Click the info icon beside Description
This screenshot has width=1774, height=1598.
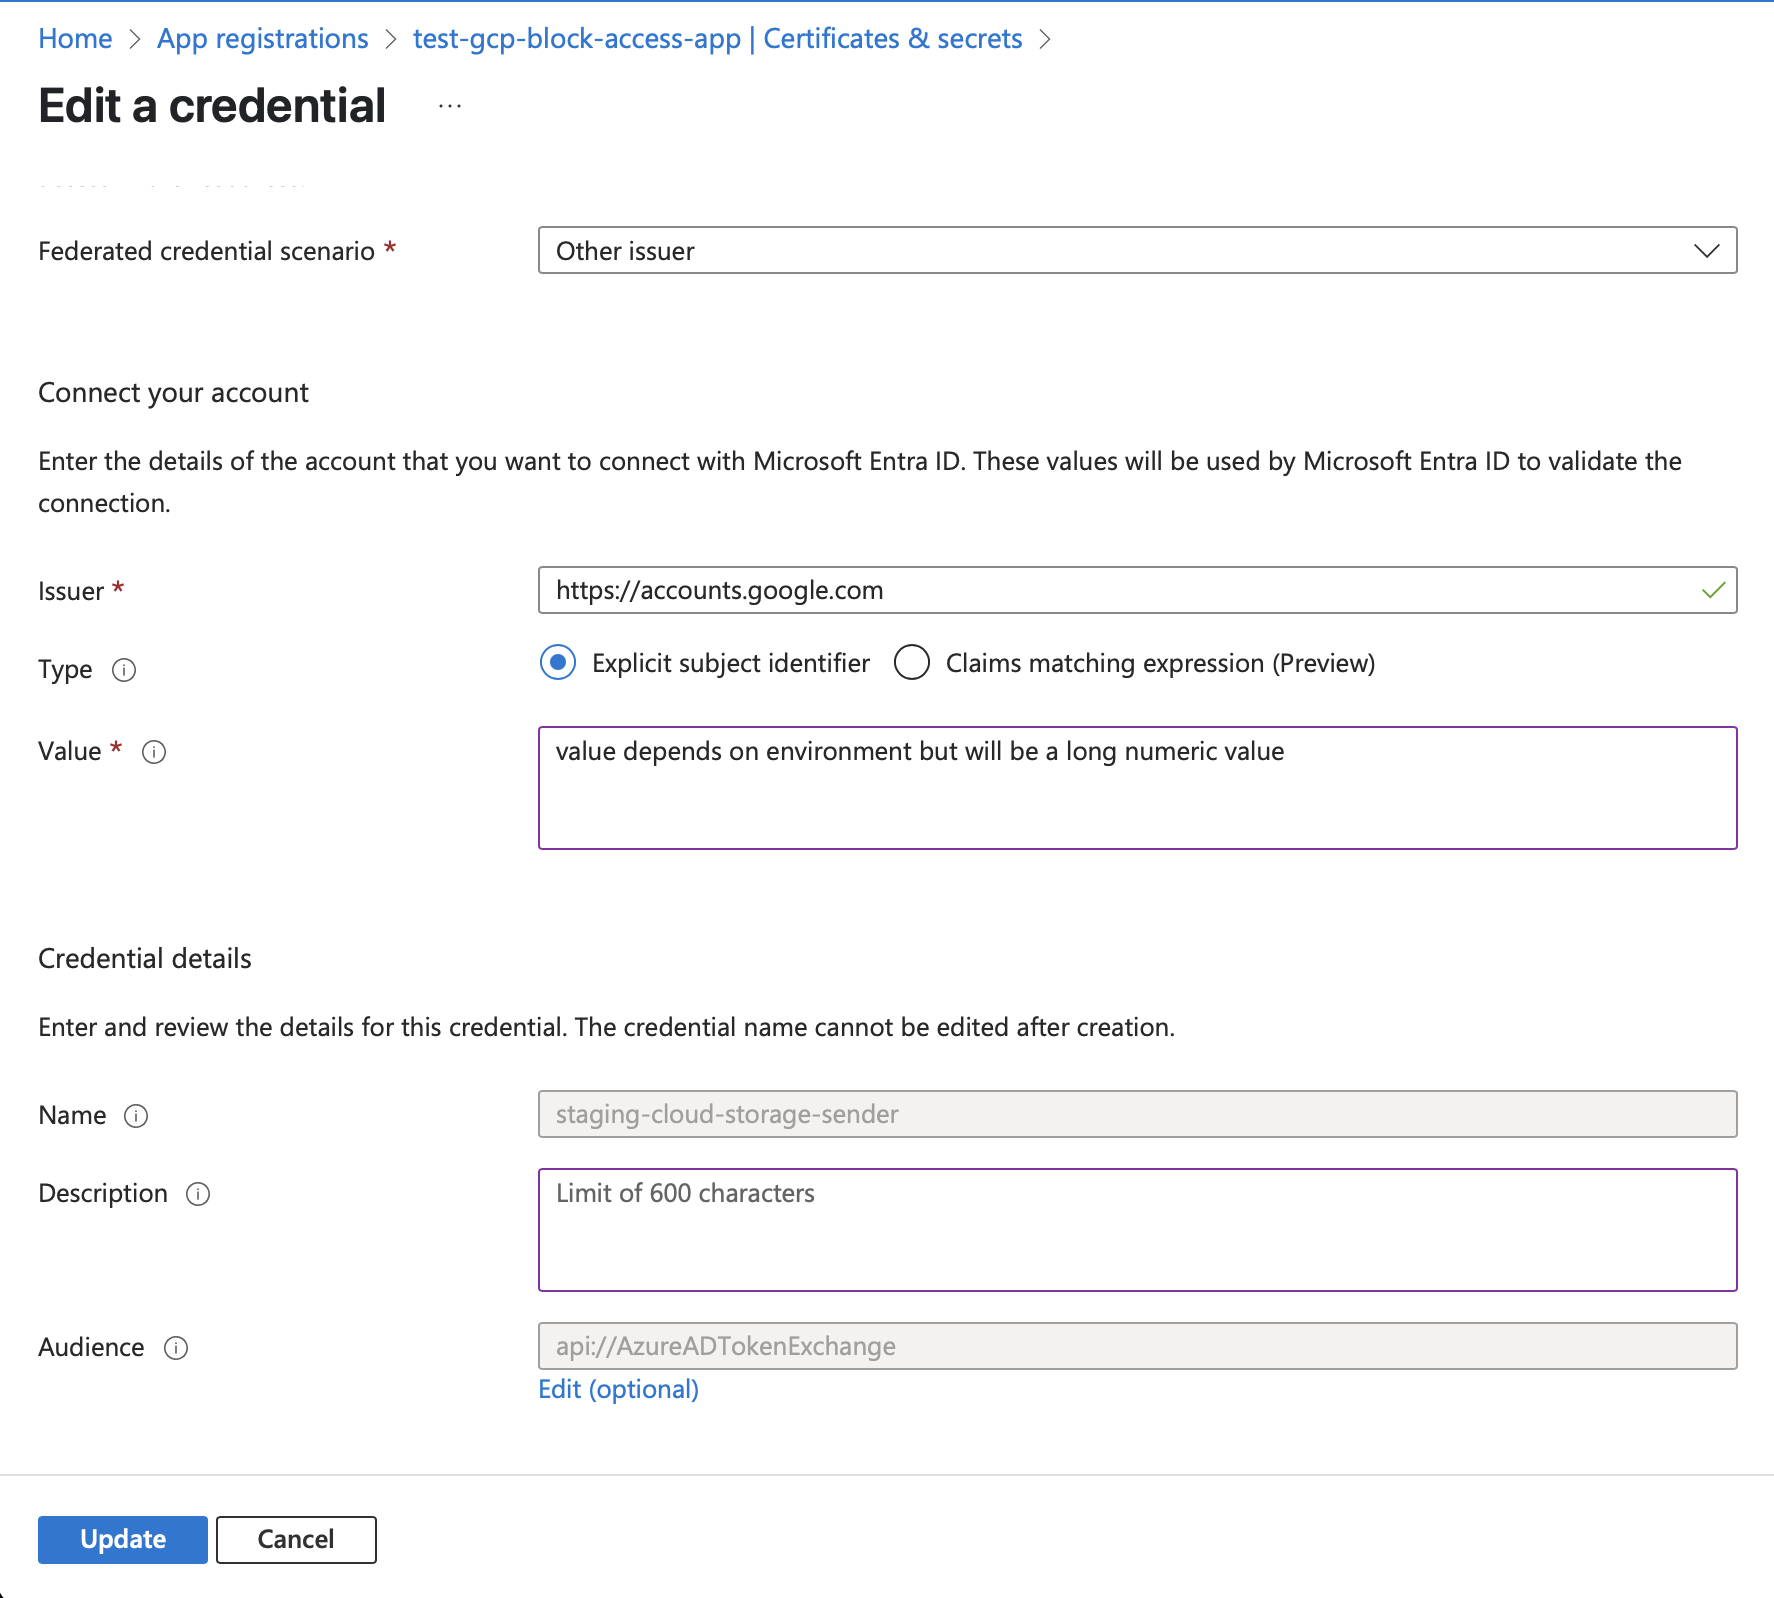(199, 1194)
